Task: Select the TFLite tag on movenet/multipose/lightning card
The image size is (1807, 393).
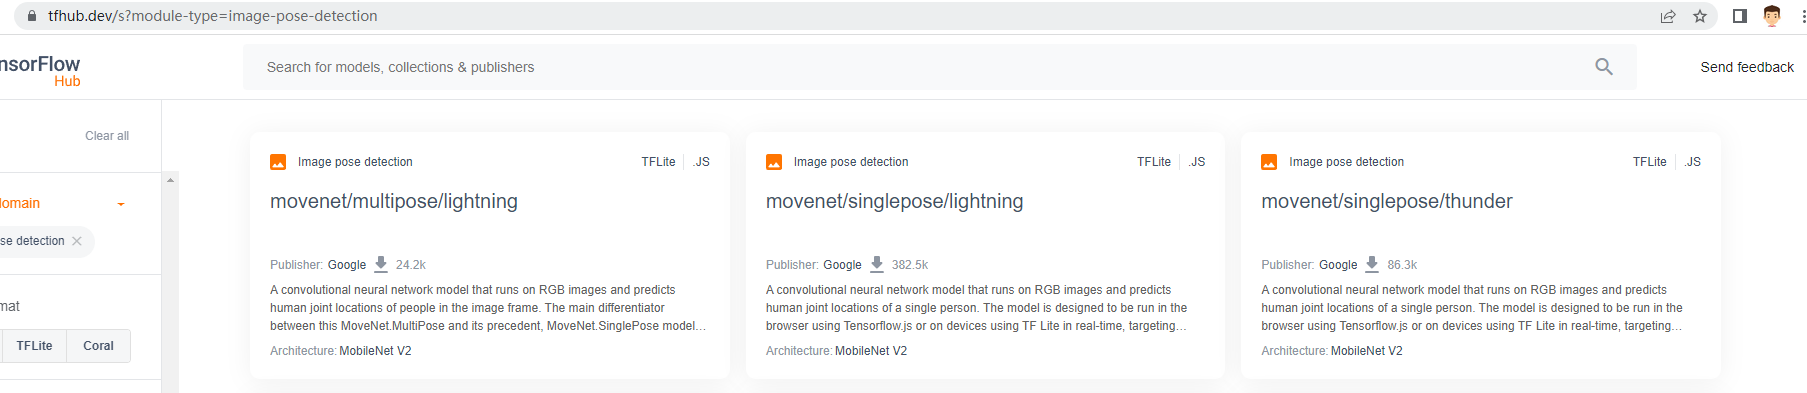Action: 658,162
